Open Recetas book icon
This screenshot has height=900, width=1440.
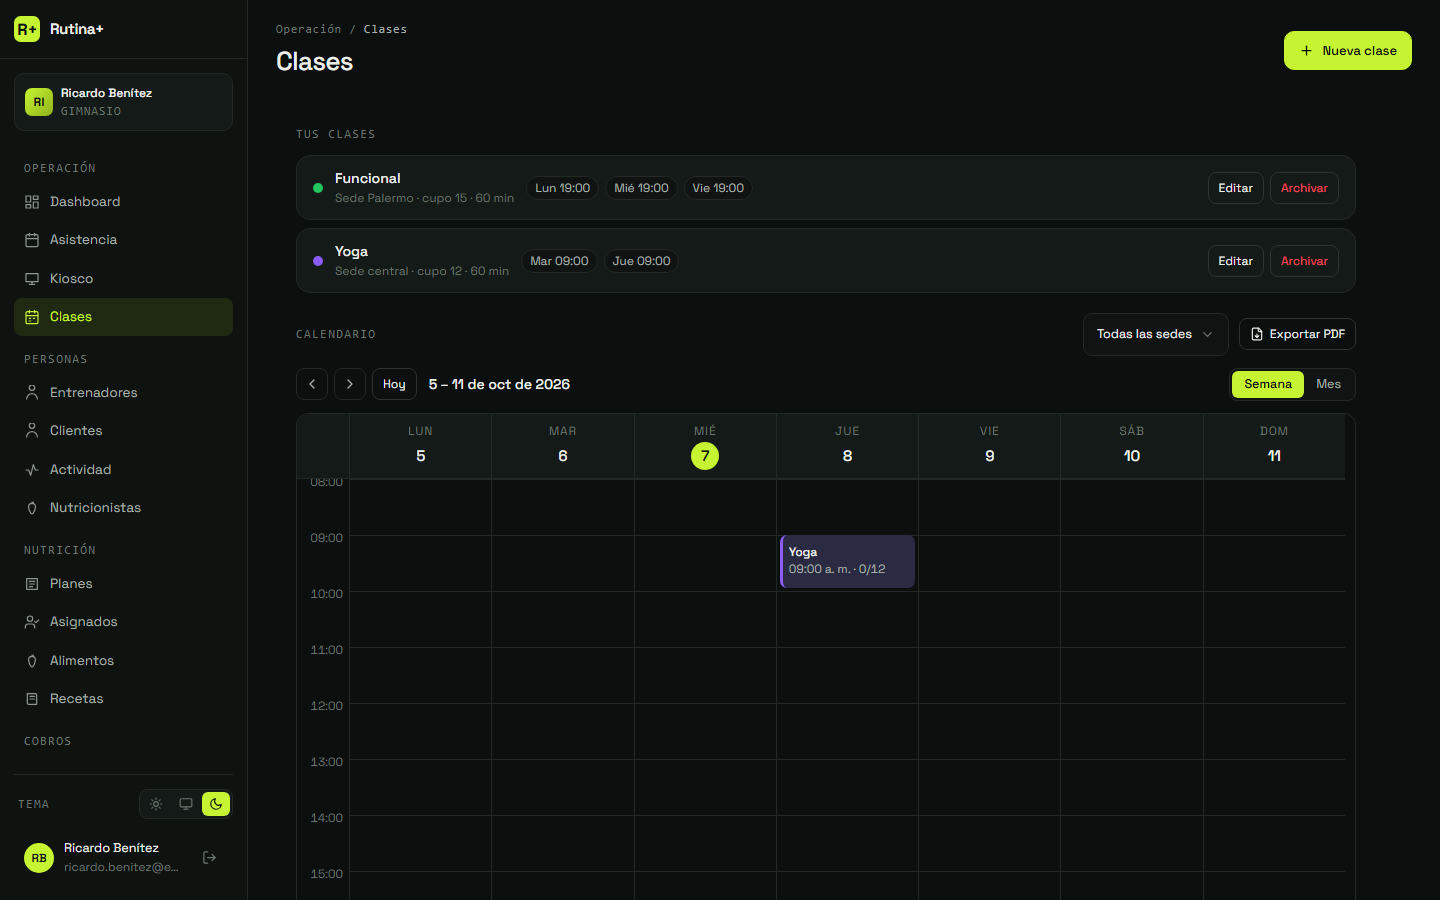(x=32, y=699)
